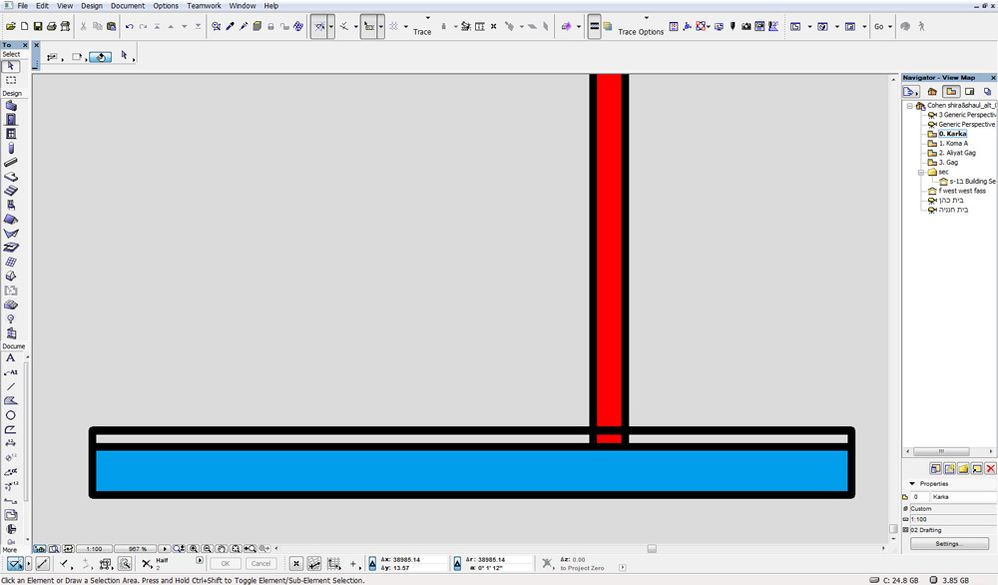This screenshot has height=585, width=998.
Task: Click the inject parameters syringe icon
Action: [243, 26]
